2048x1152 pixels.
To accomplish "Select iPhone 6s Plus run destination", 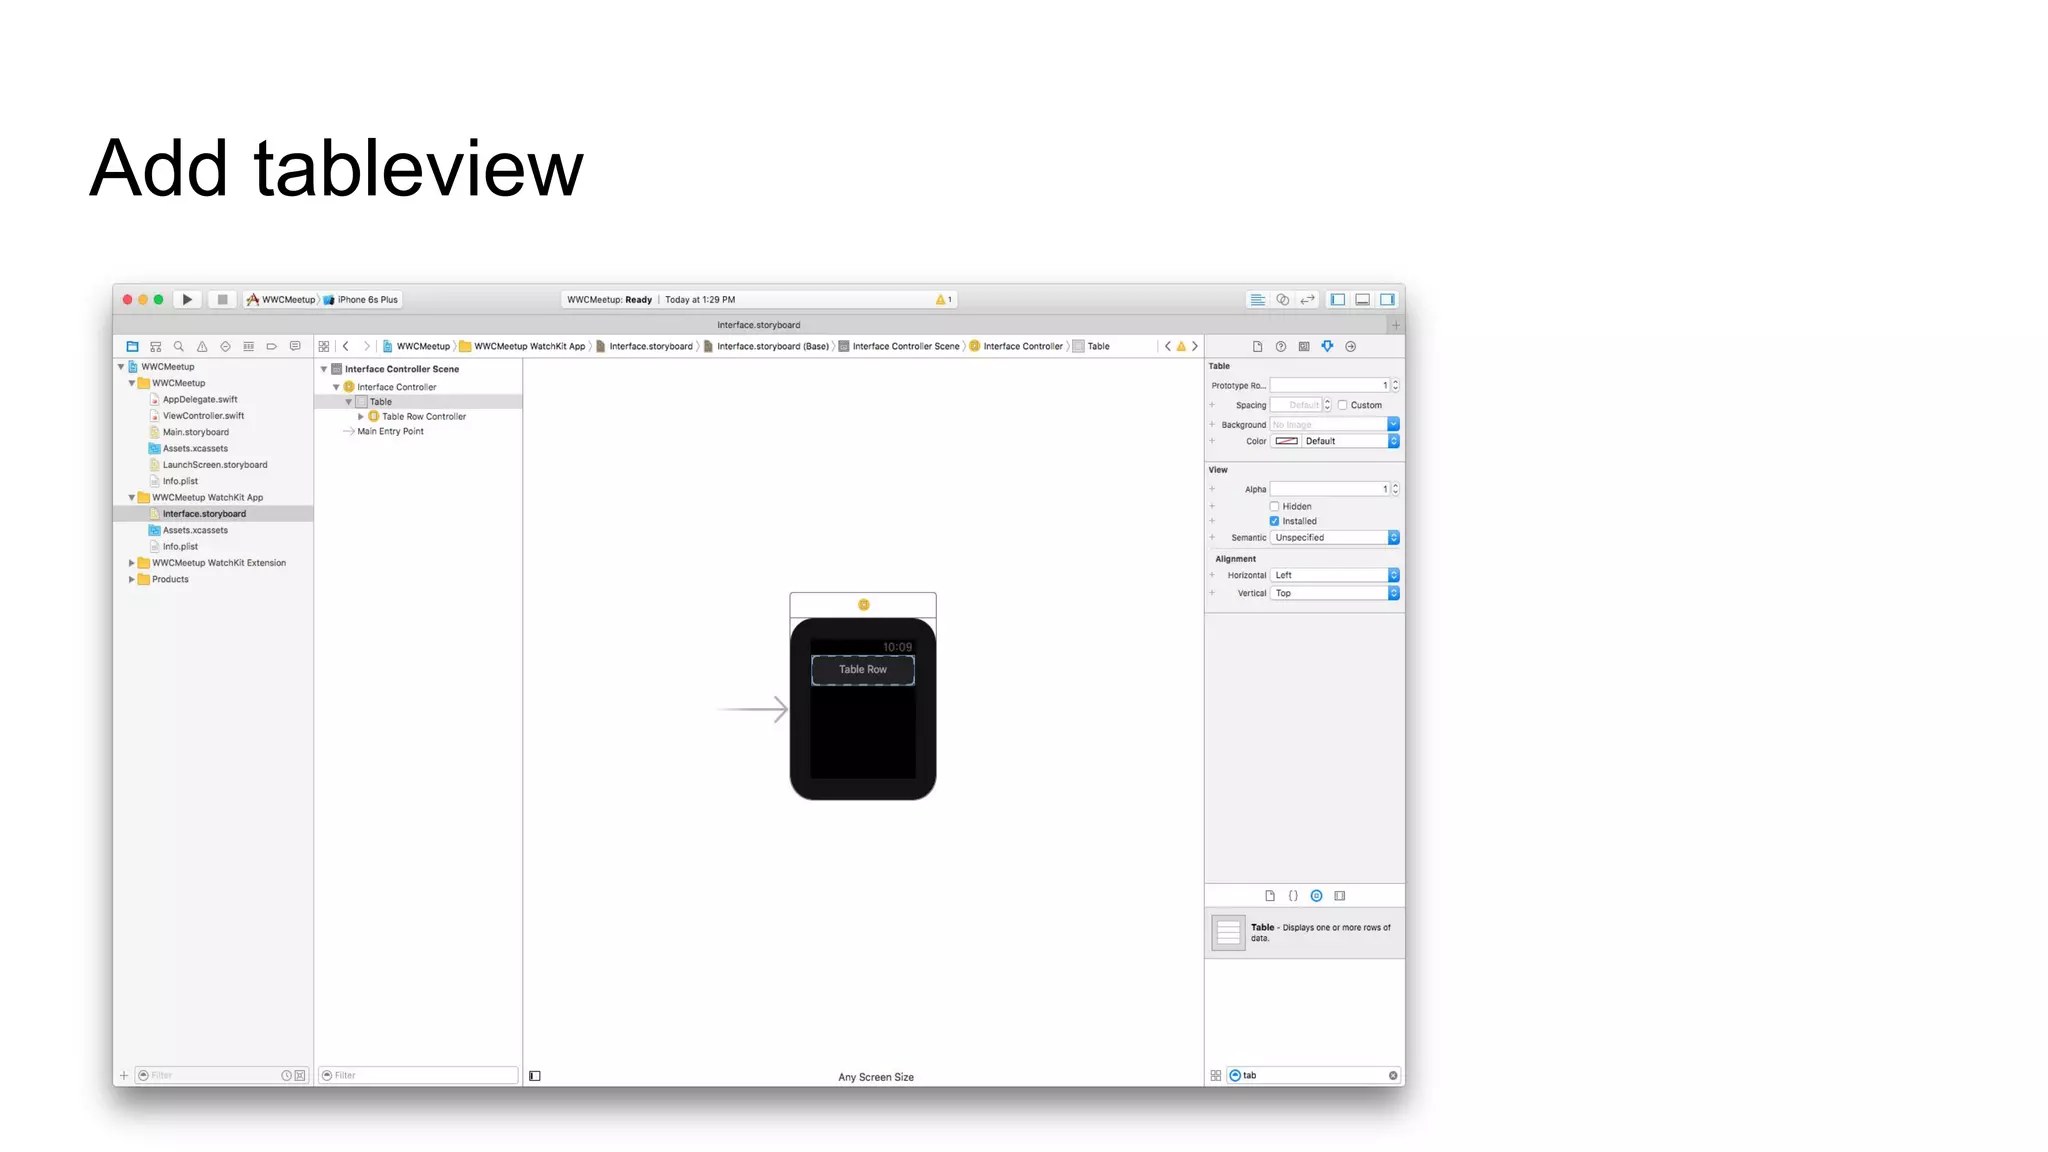I will [361, 299].
